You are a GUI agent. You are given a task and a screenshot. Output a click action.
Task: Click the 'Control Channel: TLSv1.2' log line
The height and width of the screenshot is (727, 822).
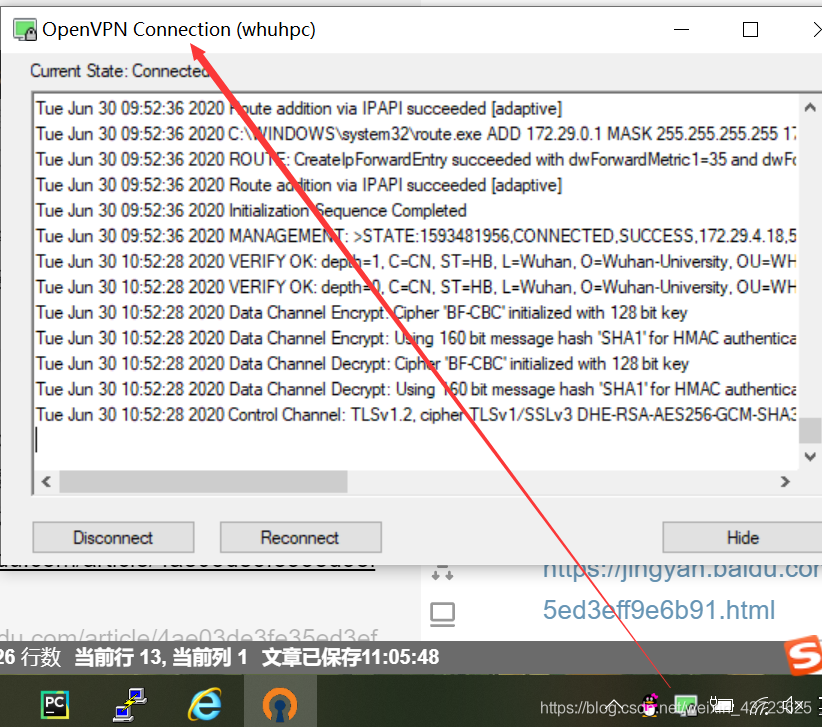coord(415,415)
